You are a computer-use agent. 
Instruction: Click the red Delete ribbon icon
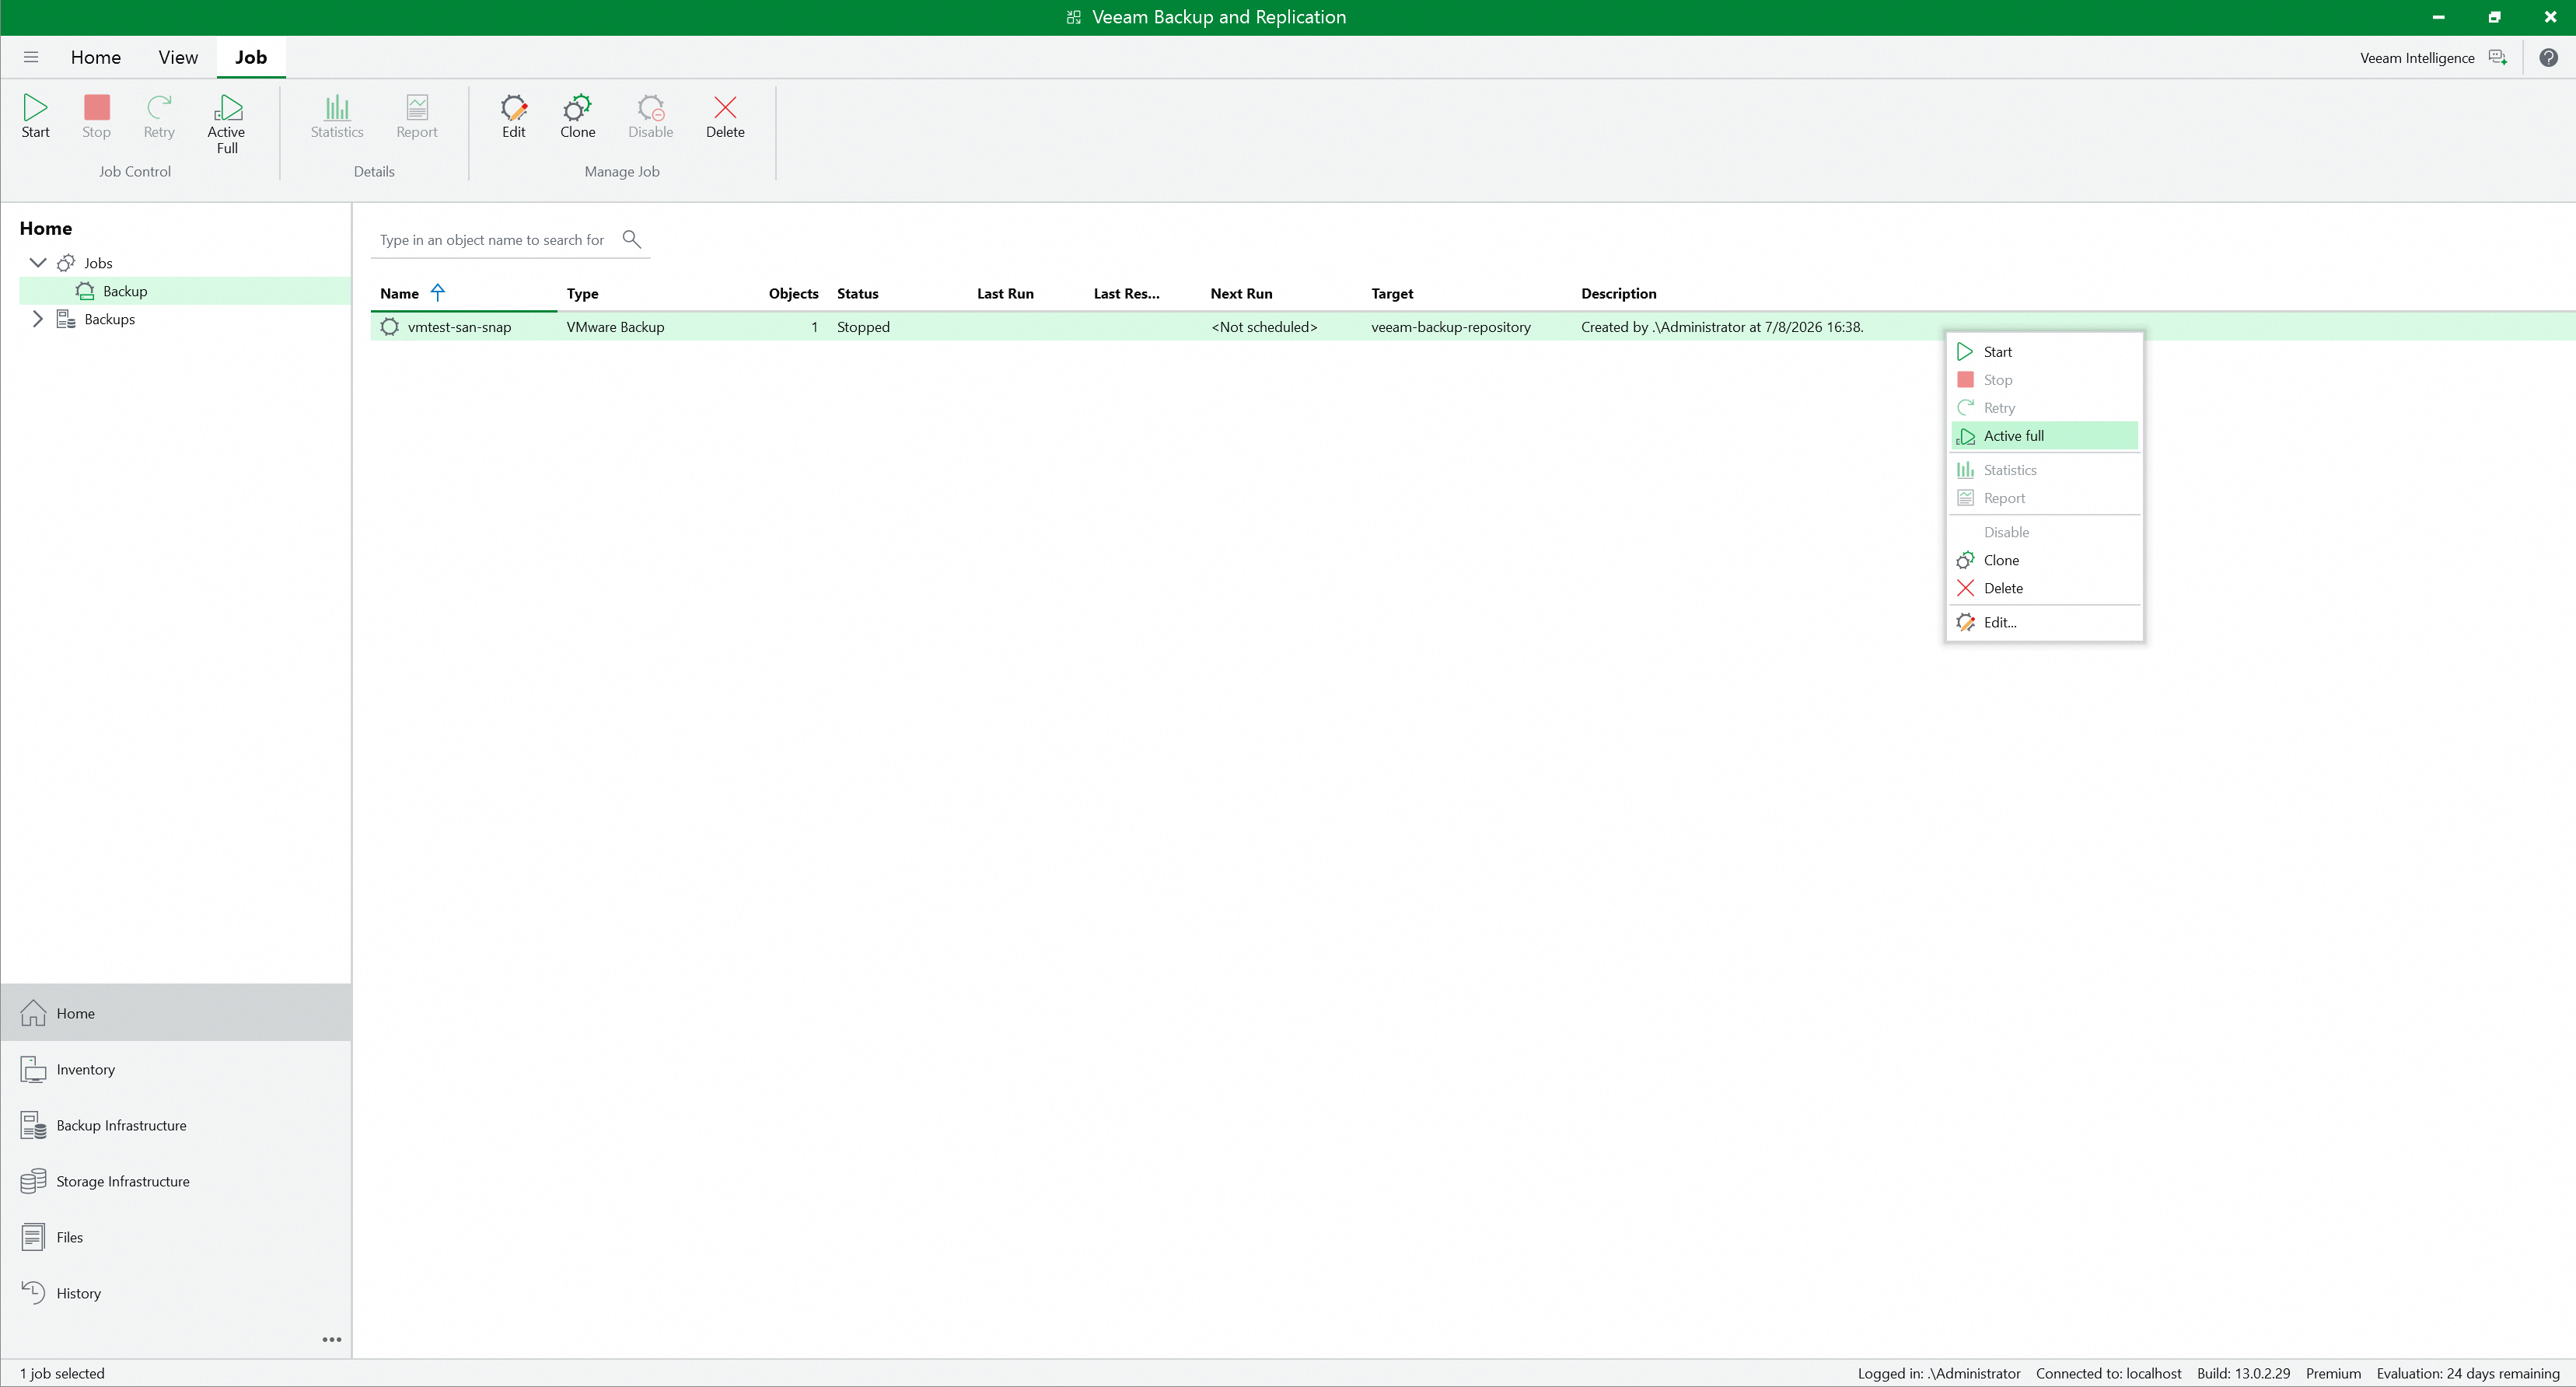pos(725,117)
